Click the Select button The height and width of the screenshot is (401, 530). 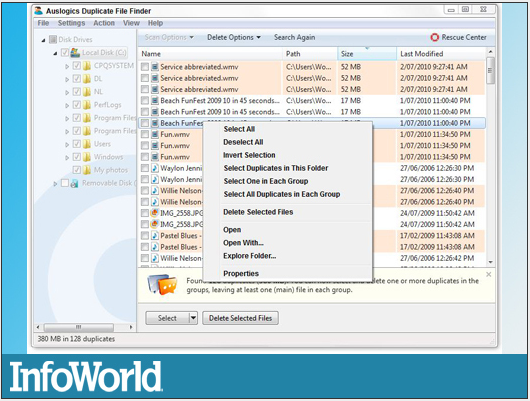(x=167, y=318)
